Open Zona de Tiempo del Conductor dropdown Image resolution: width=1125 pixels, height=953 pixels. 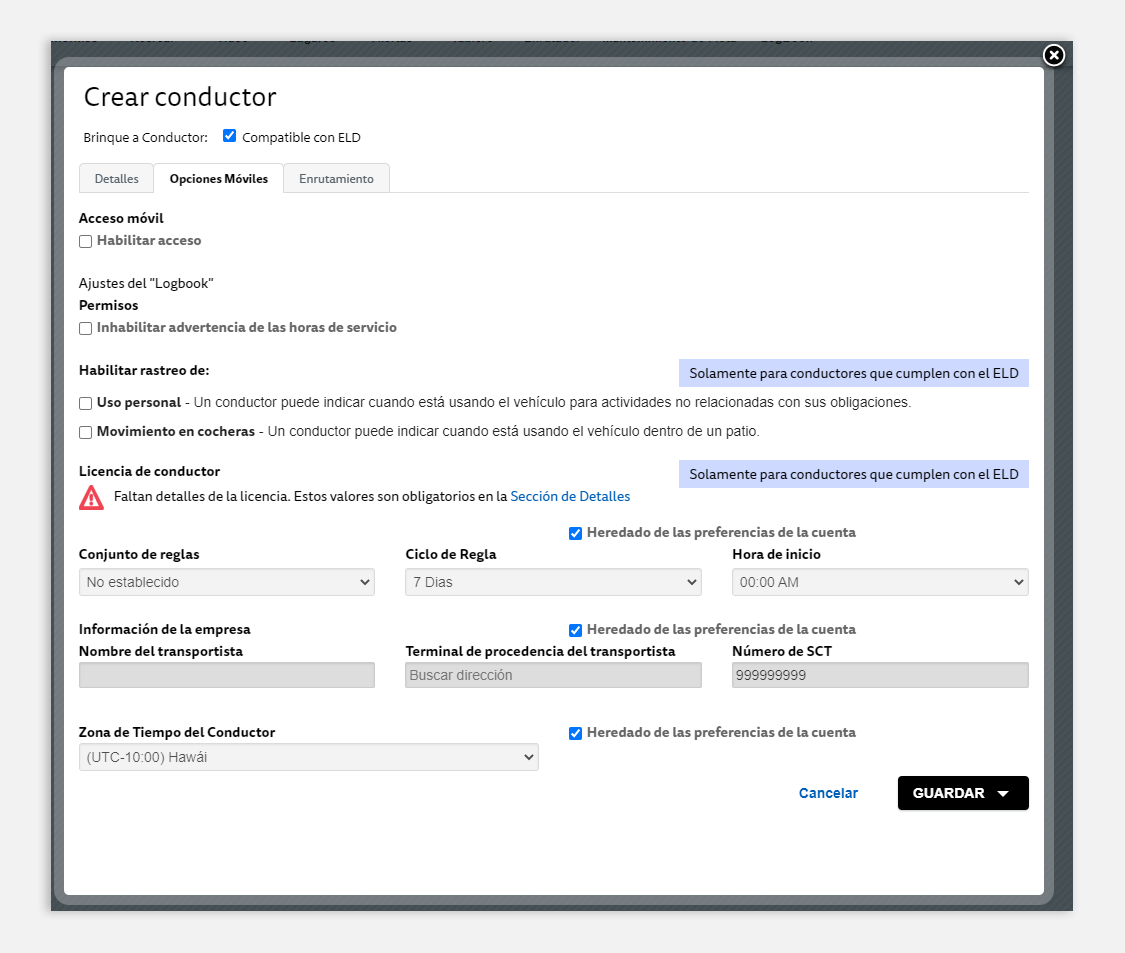[309, 757]
